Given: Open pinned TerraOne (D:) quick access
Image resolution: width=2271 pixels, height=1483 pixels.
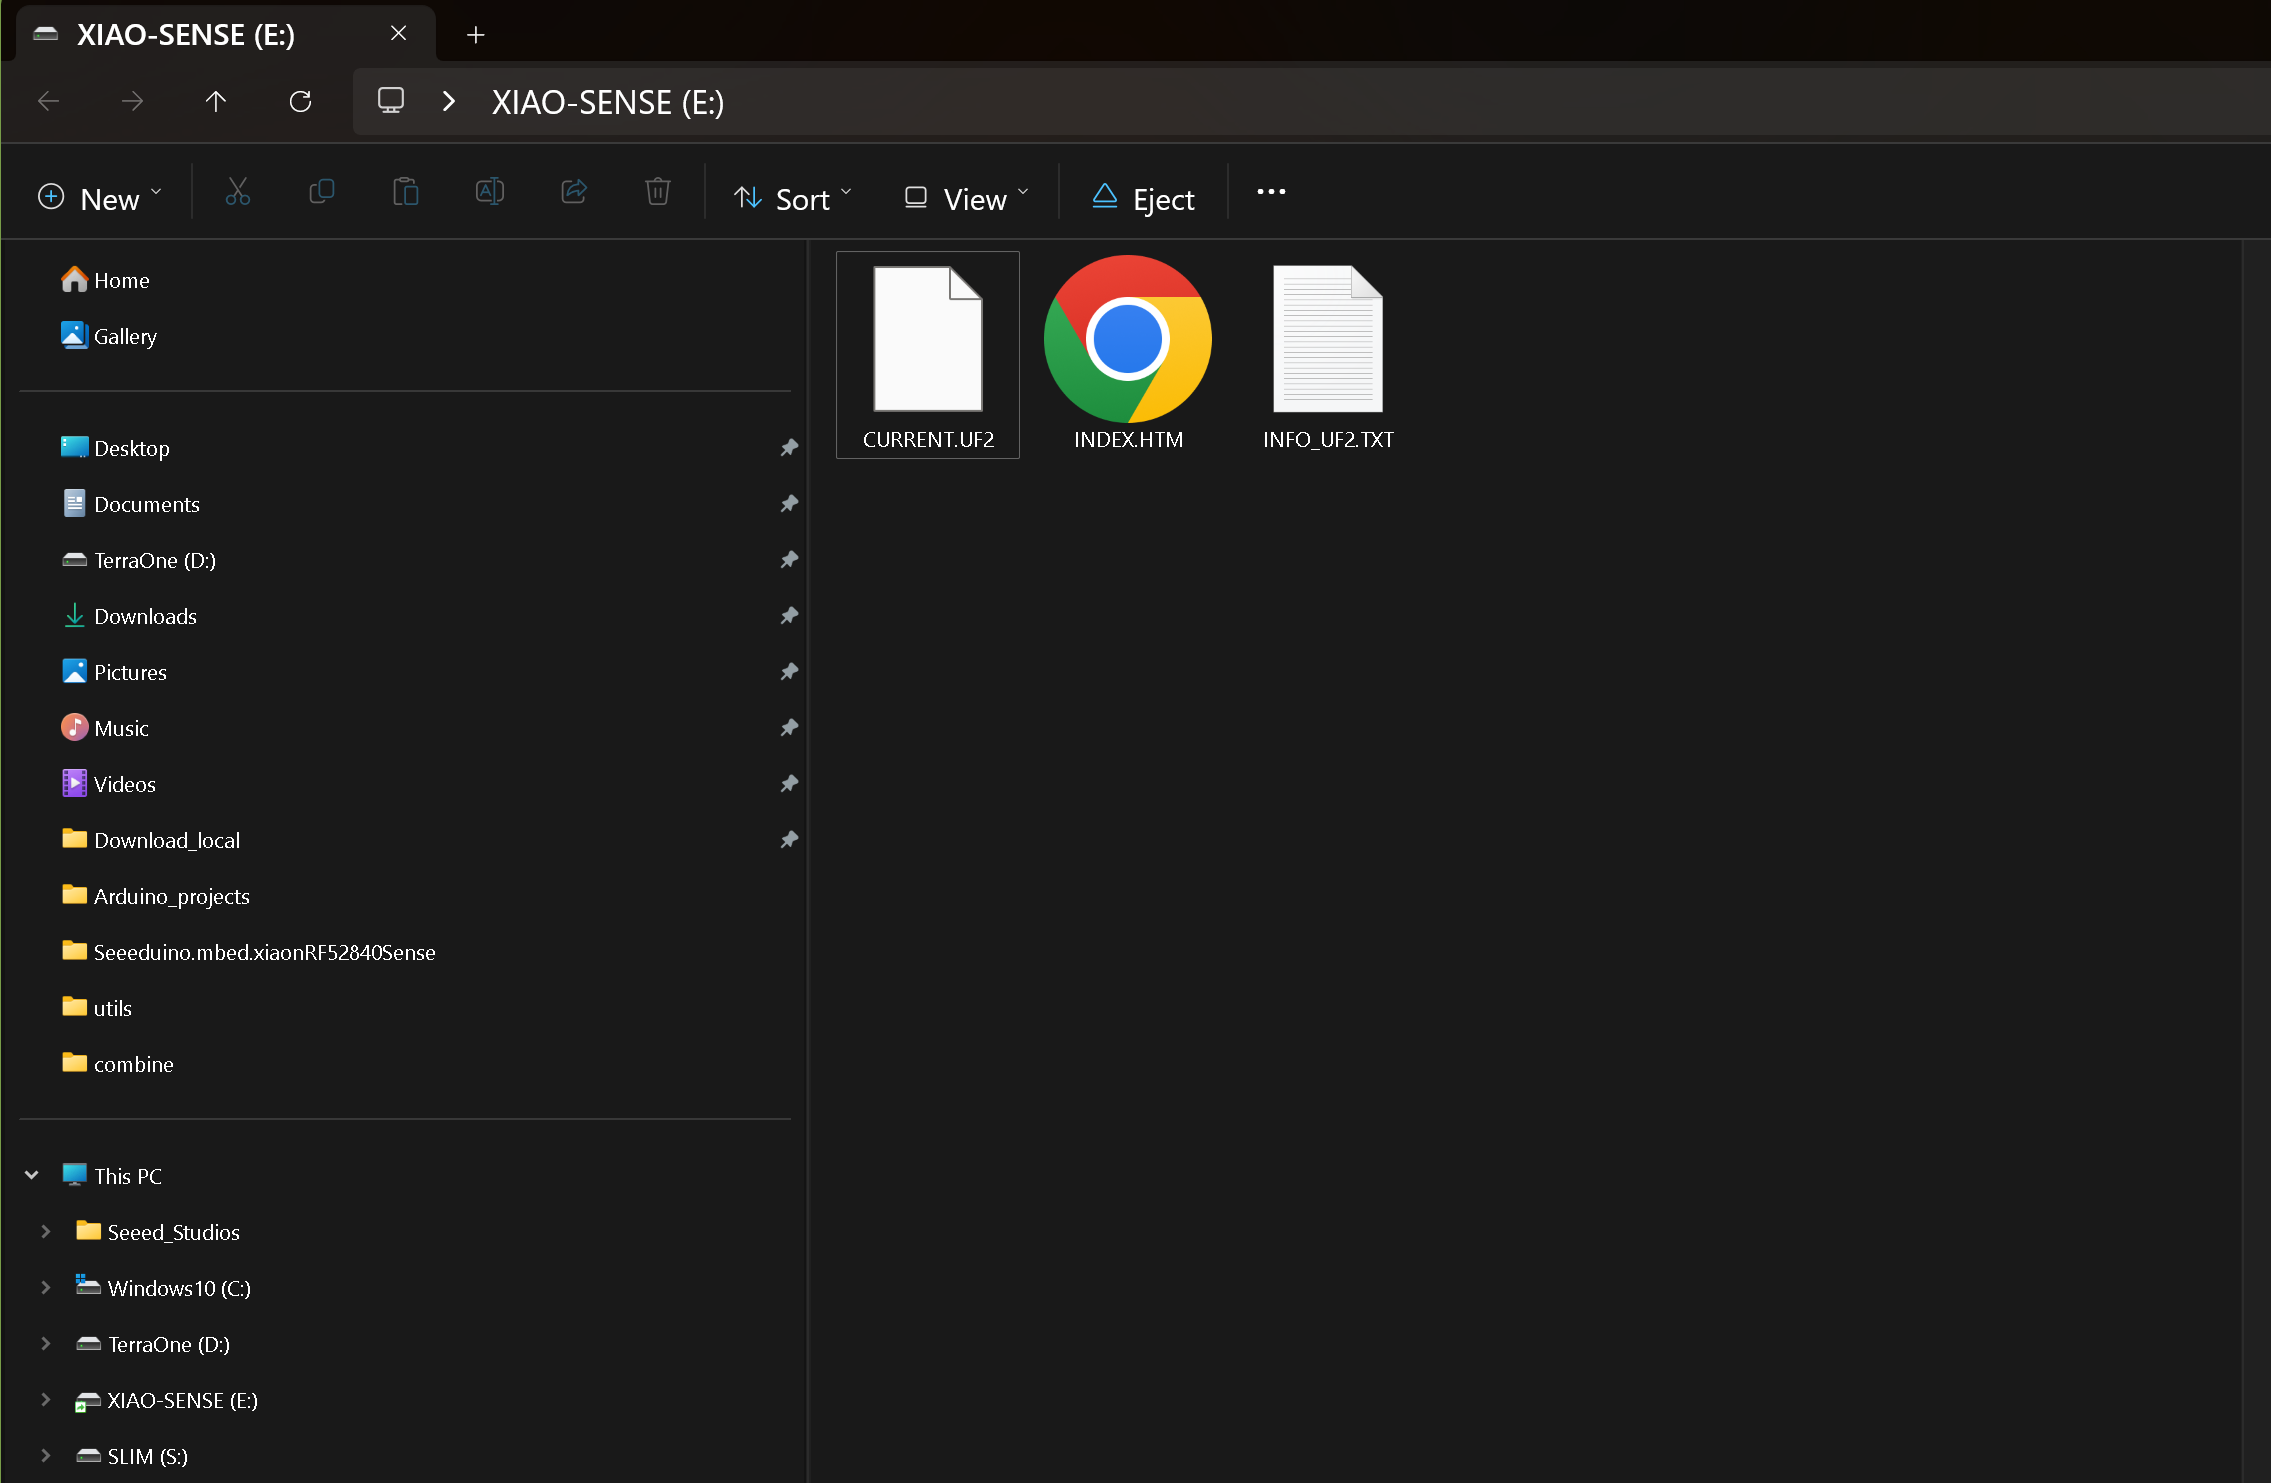Looking at the screenshot, I should click(138, 560).
